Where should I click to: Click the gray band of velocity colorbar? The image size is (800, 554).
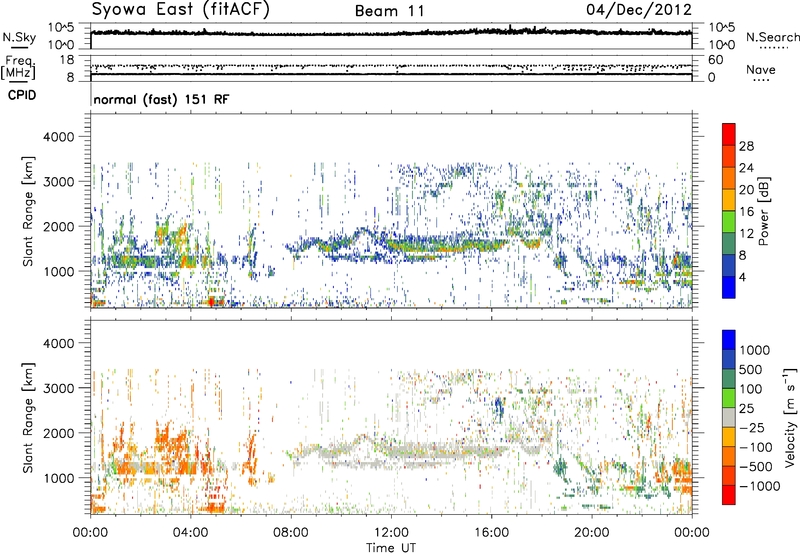coord(729,418)
